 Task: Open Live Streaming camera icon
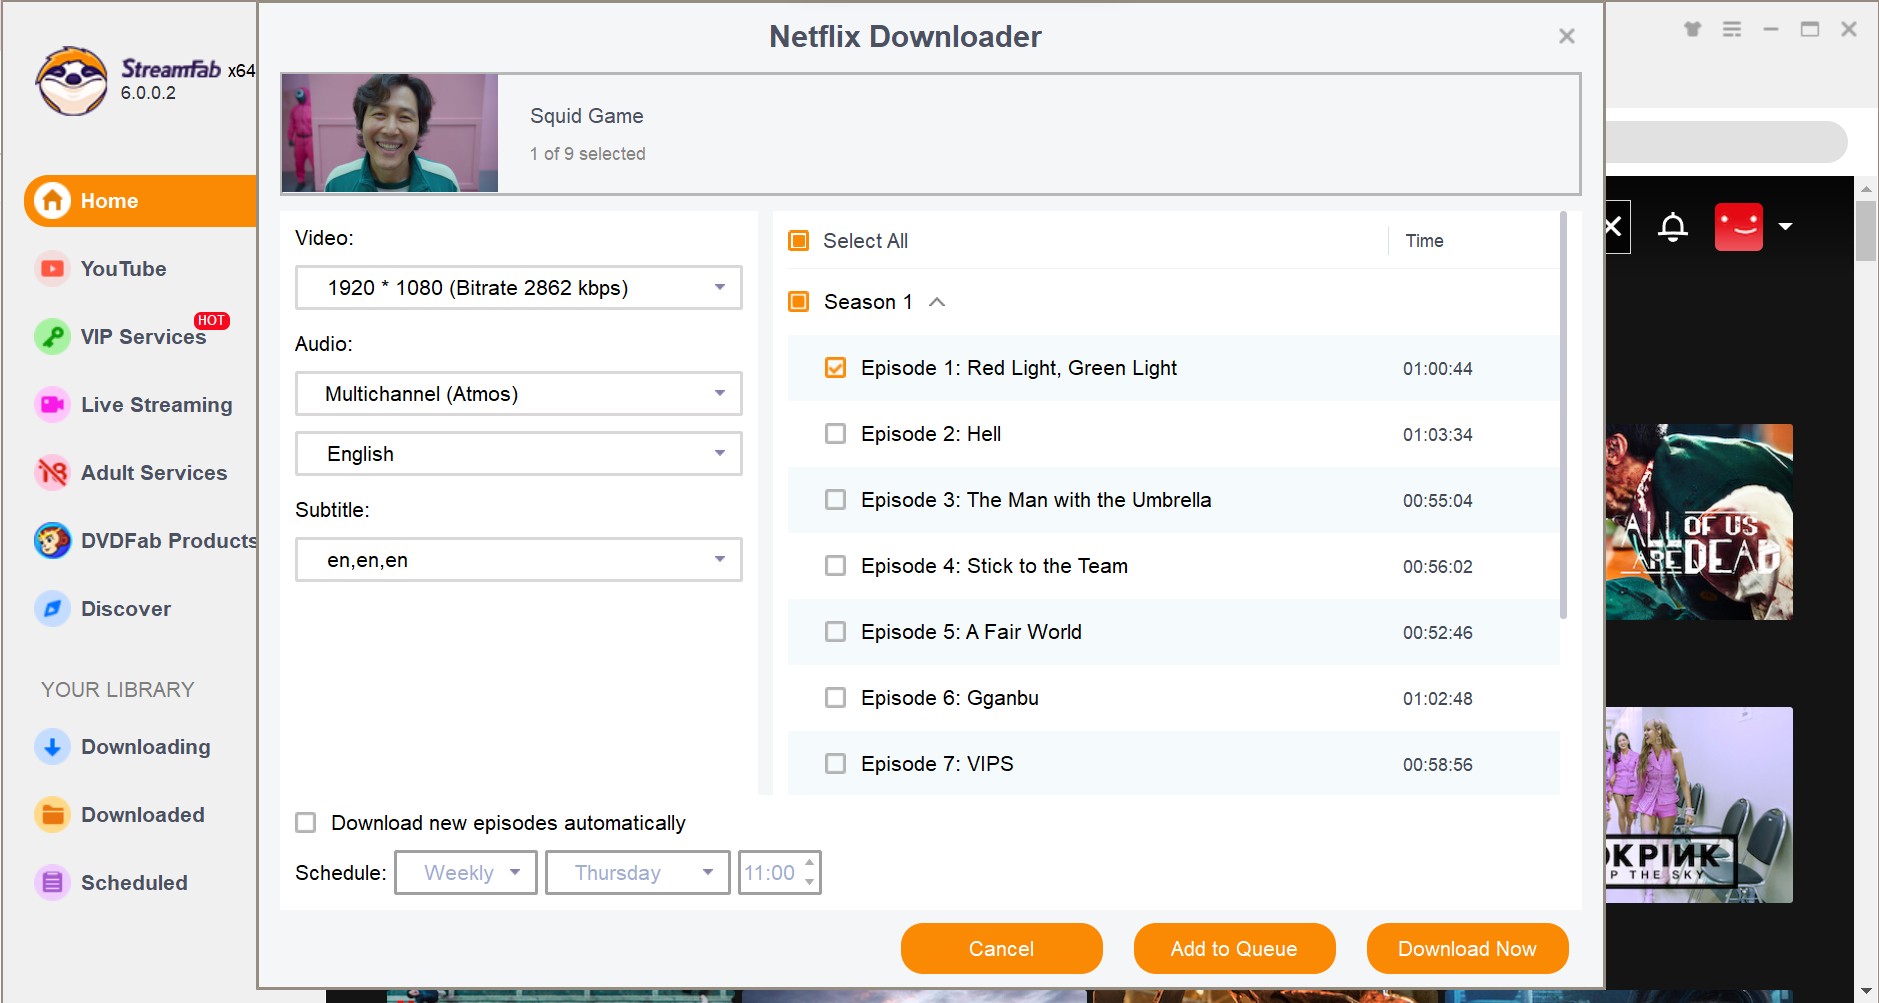tap(52, 405)
